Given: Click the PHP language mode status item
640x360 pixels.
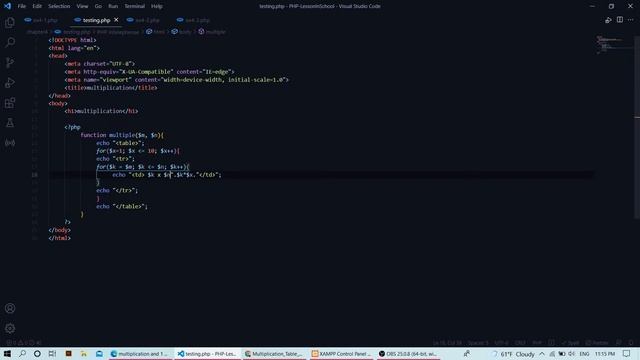Looking at the screenshot, I should [537, 342].
